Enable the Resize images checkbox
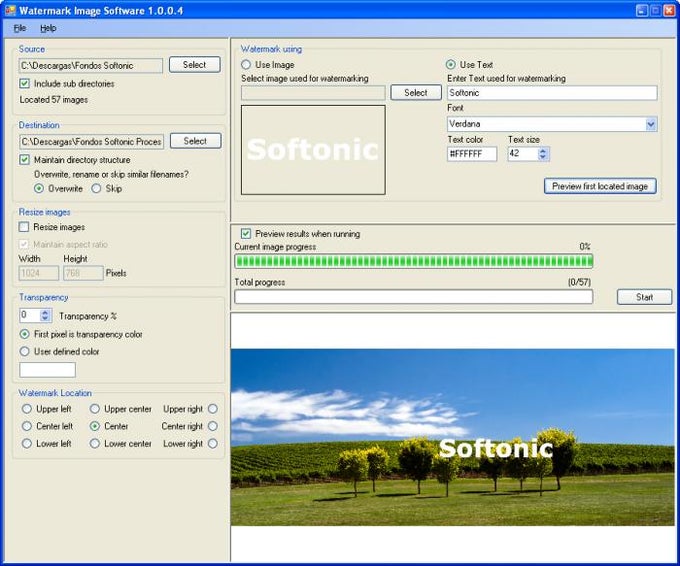Screen dimensions: 680x566 [24, 227]
